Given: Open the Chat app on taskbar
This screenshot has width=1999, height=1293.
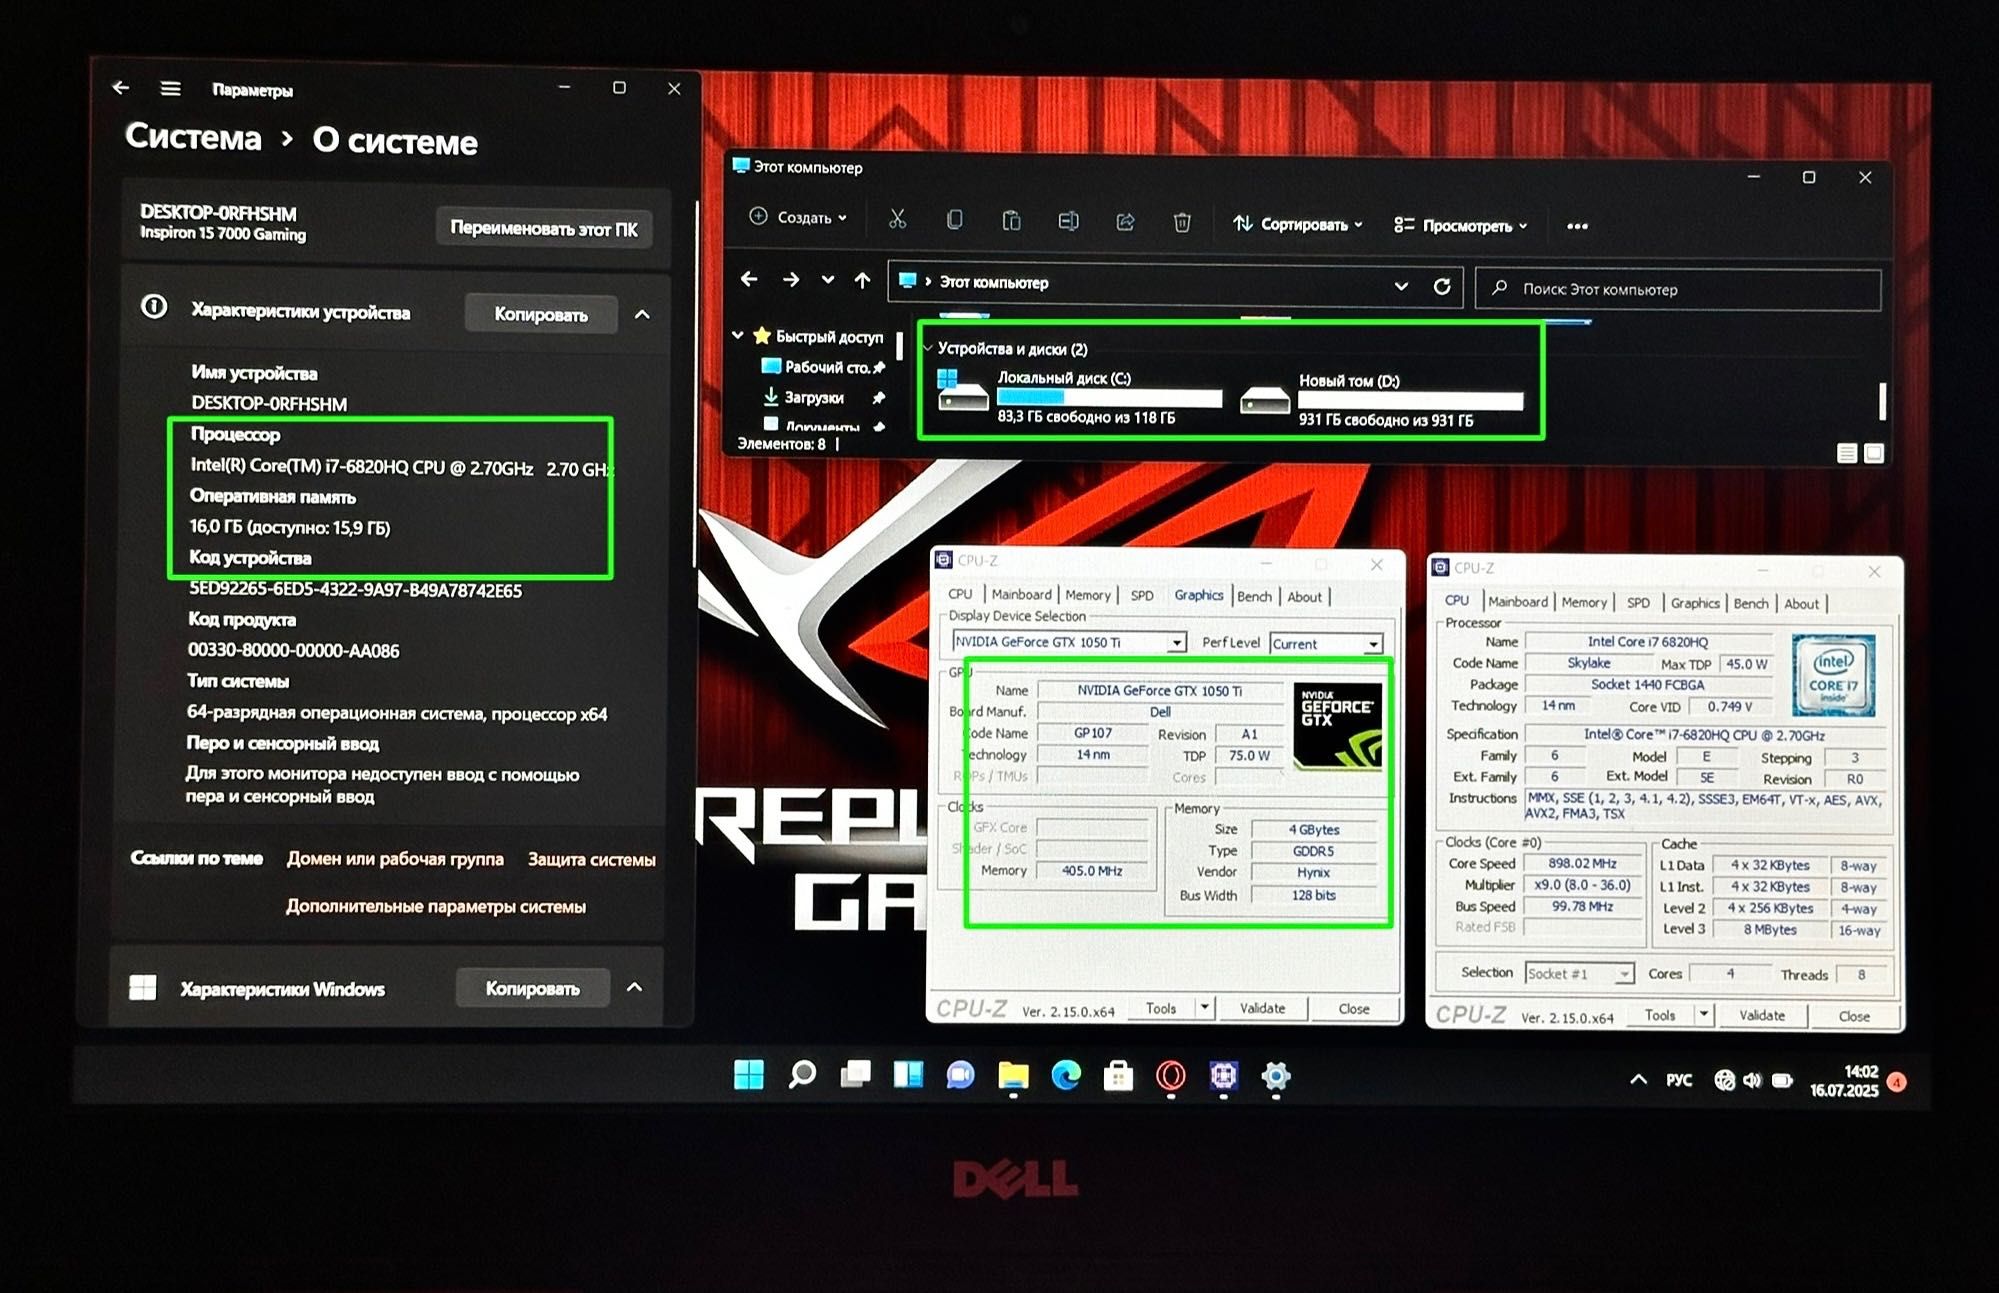Looking at the screenshot, I should 960,1076.
